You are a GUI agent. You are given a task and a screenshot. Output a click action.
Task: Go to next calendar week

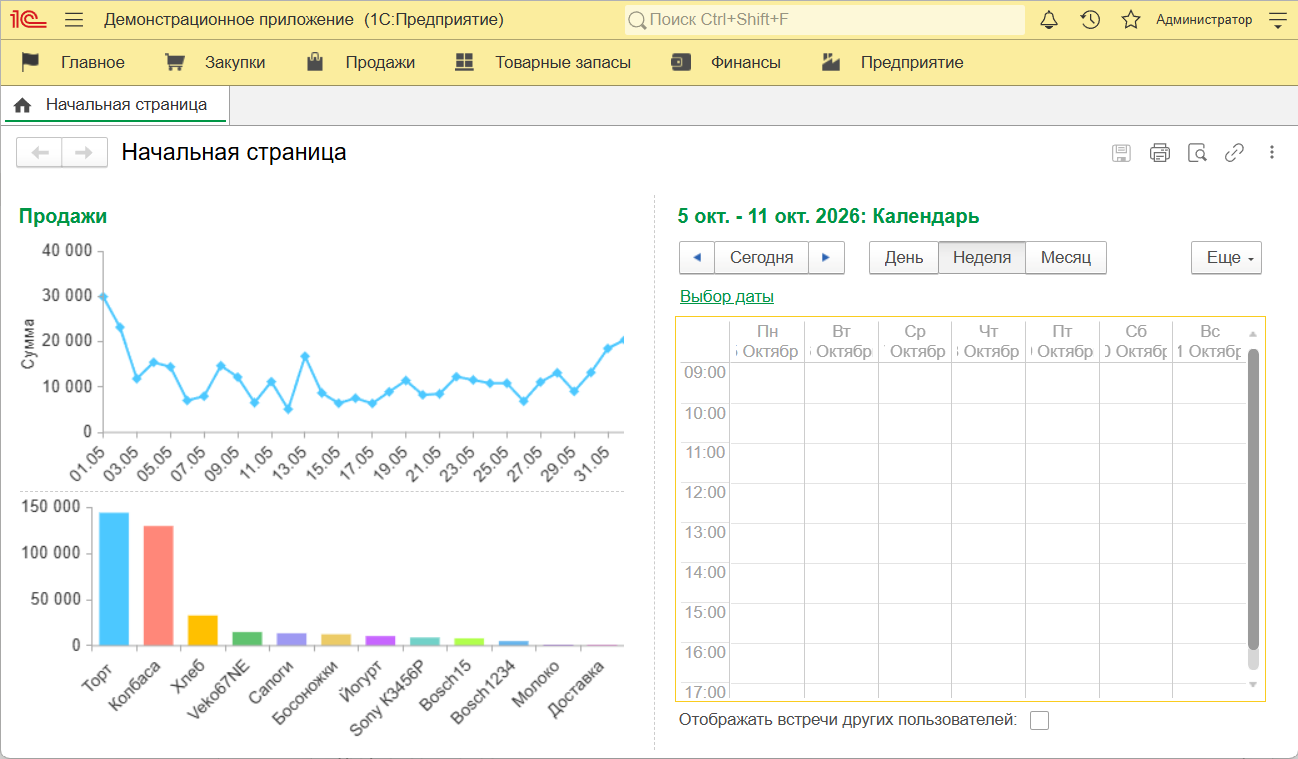pos(826,258)
